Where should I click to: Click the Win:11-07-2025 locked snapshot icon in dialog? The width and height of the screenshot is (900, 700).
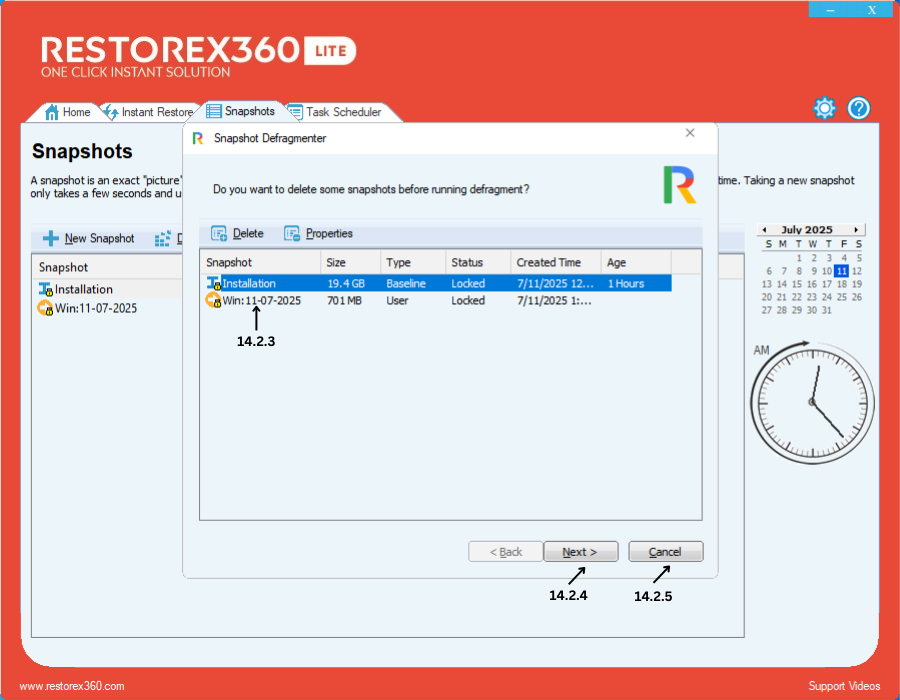pos(213,301)
